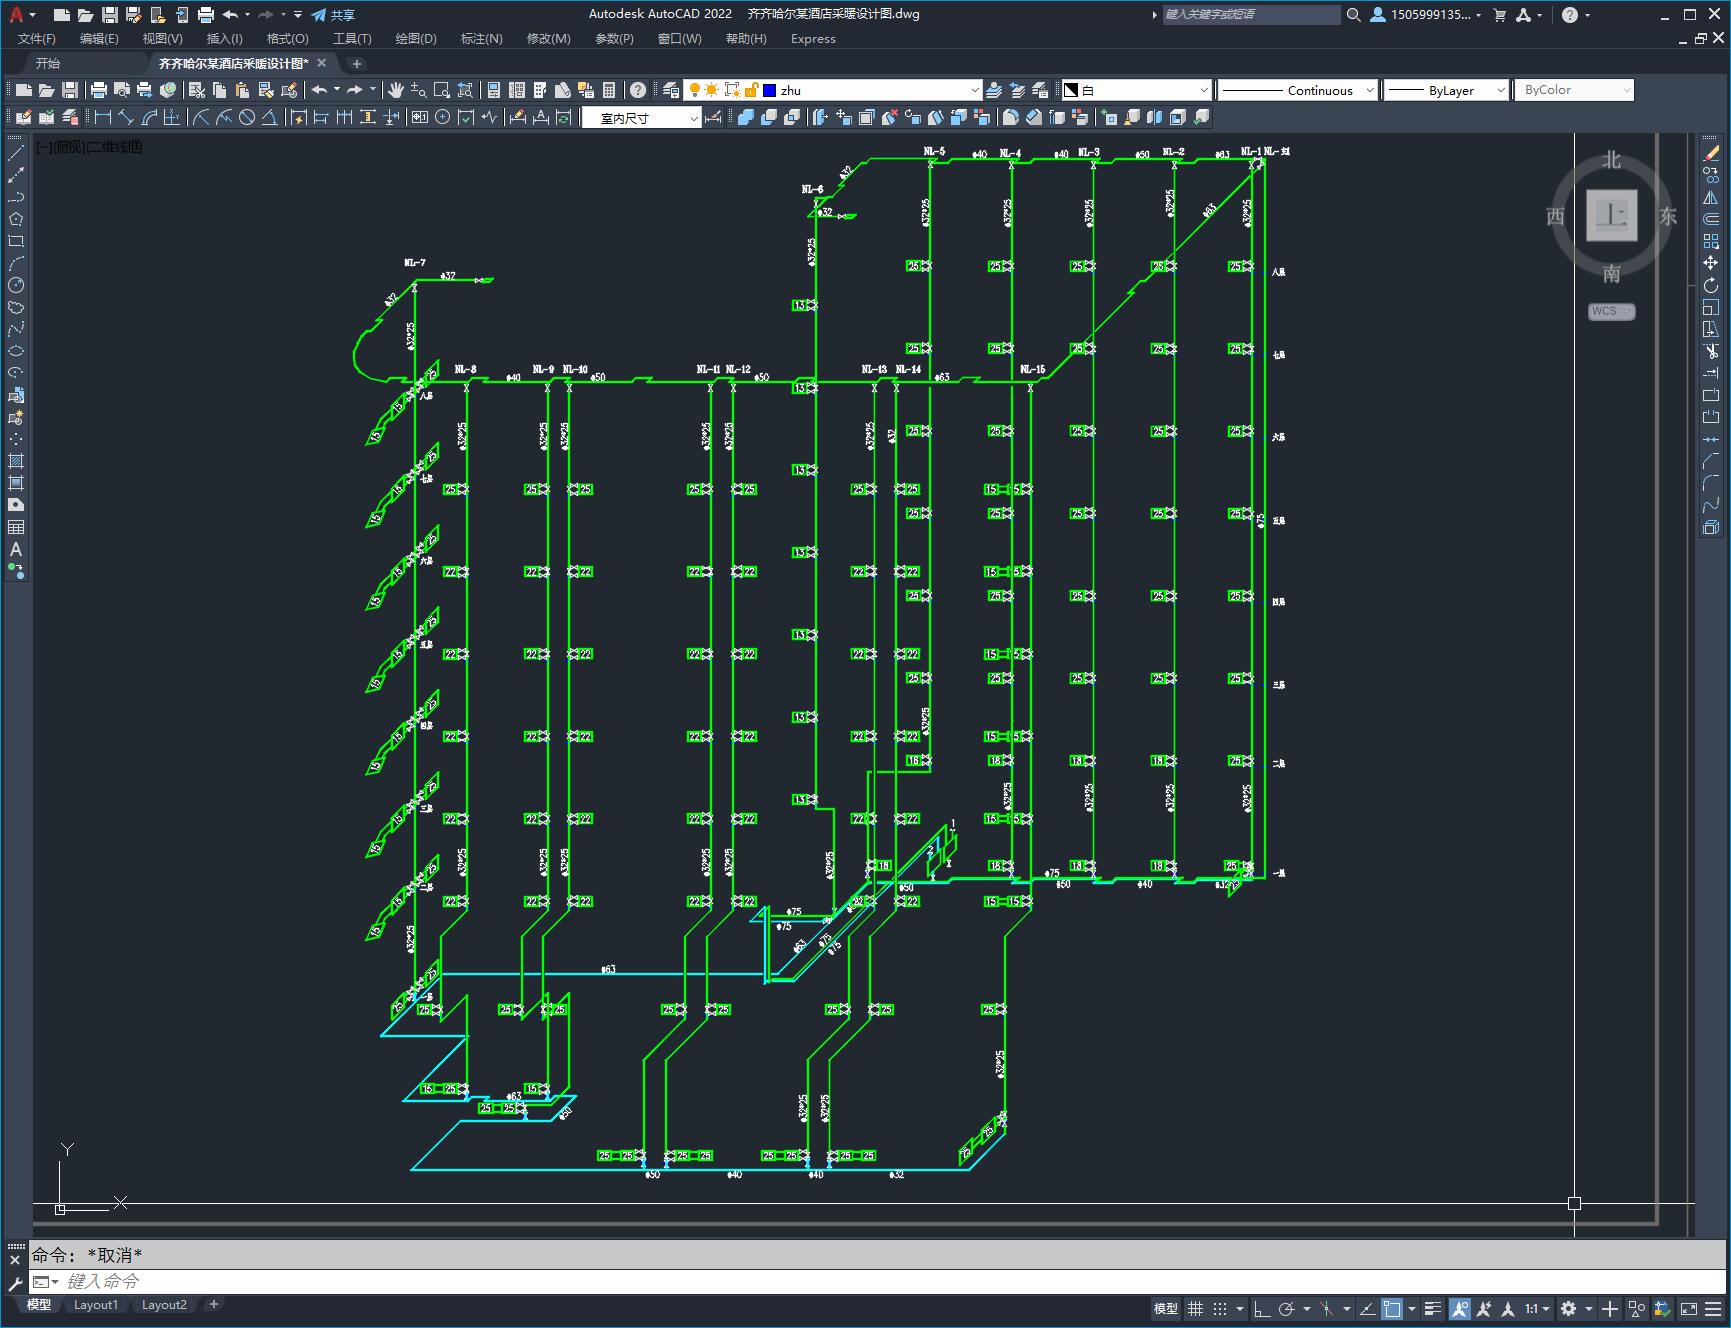Click the WCS button under ViewCube
Screen dimensions: 1731x1328
(1610, 311)
